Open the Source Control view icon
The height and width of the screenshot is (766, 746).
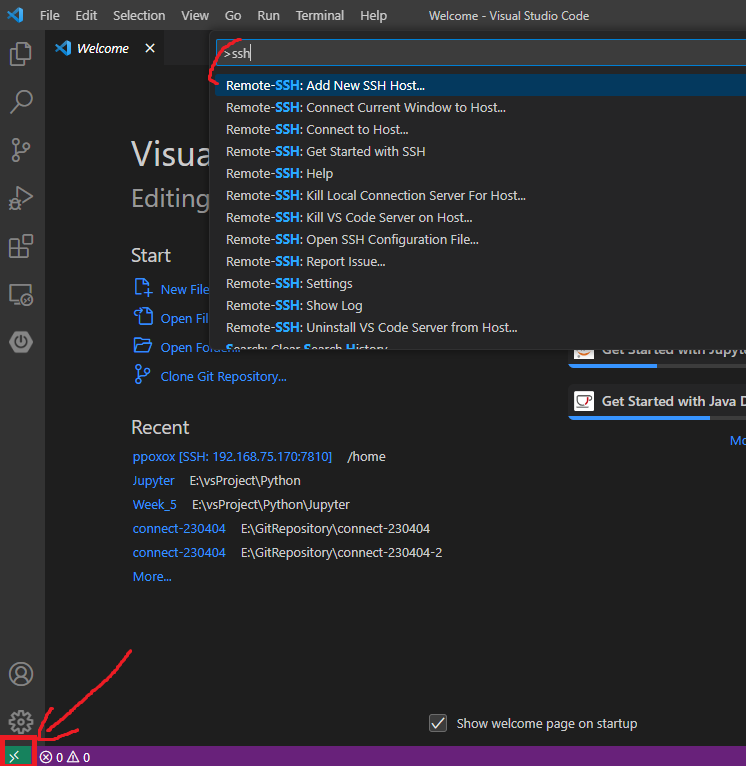pos(21,150)
